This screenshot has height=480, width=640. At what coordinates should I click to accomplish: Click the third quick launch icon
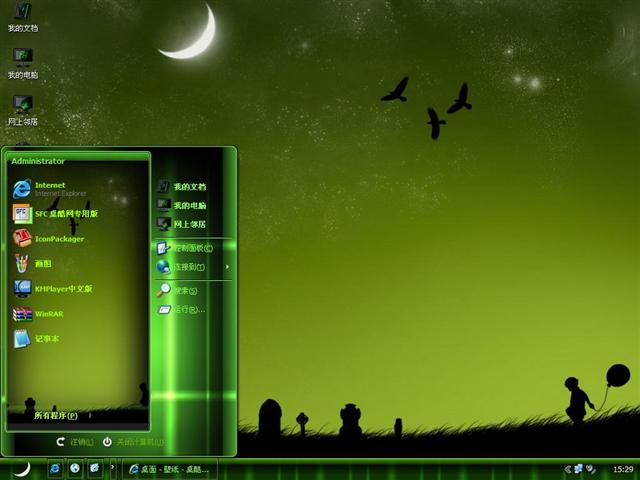[94, 468]
